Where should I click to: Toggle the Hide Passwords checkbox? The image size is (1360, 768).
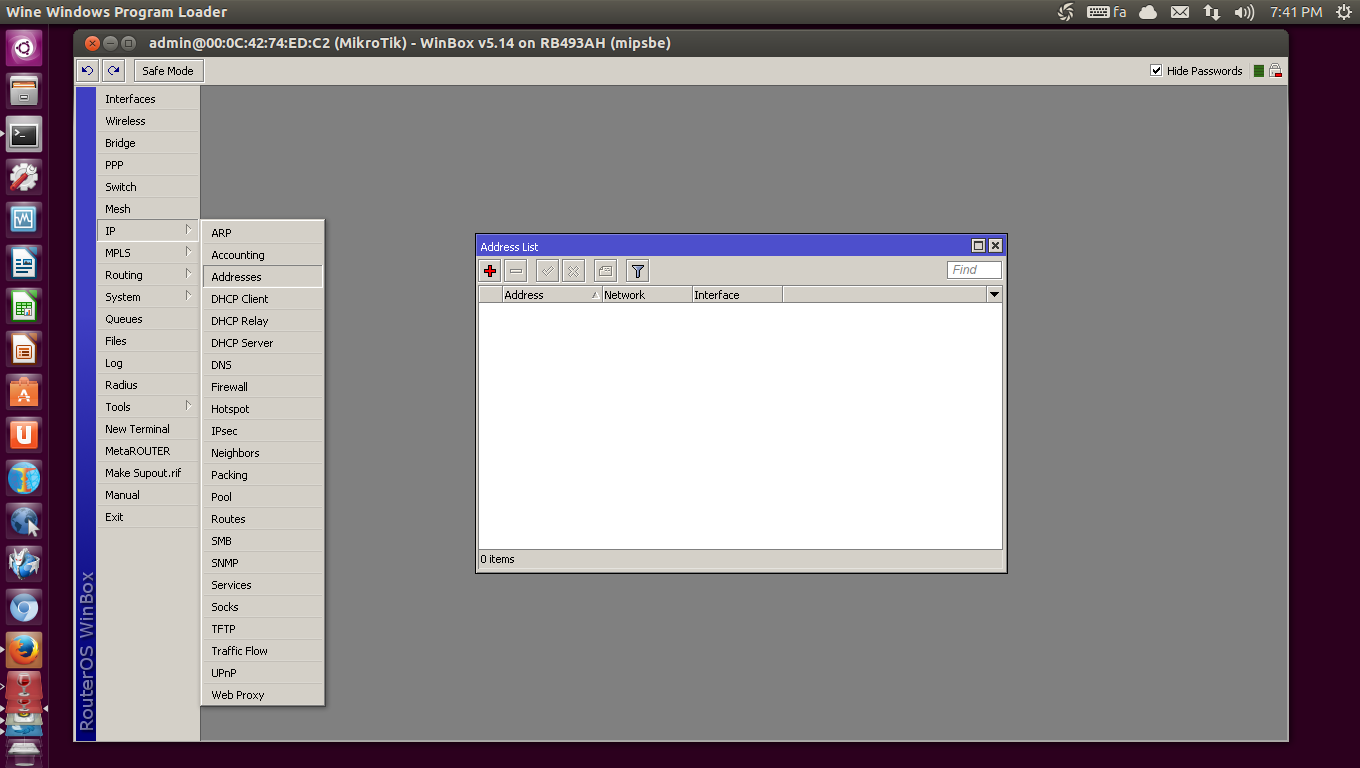point(1157,71)
